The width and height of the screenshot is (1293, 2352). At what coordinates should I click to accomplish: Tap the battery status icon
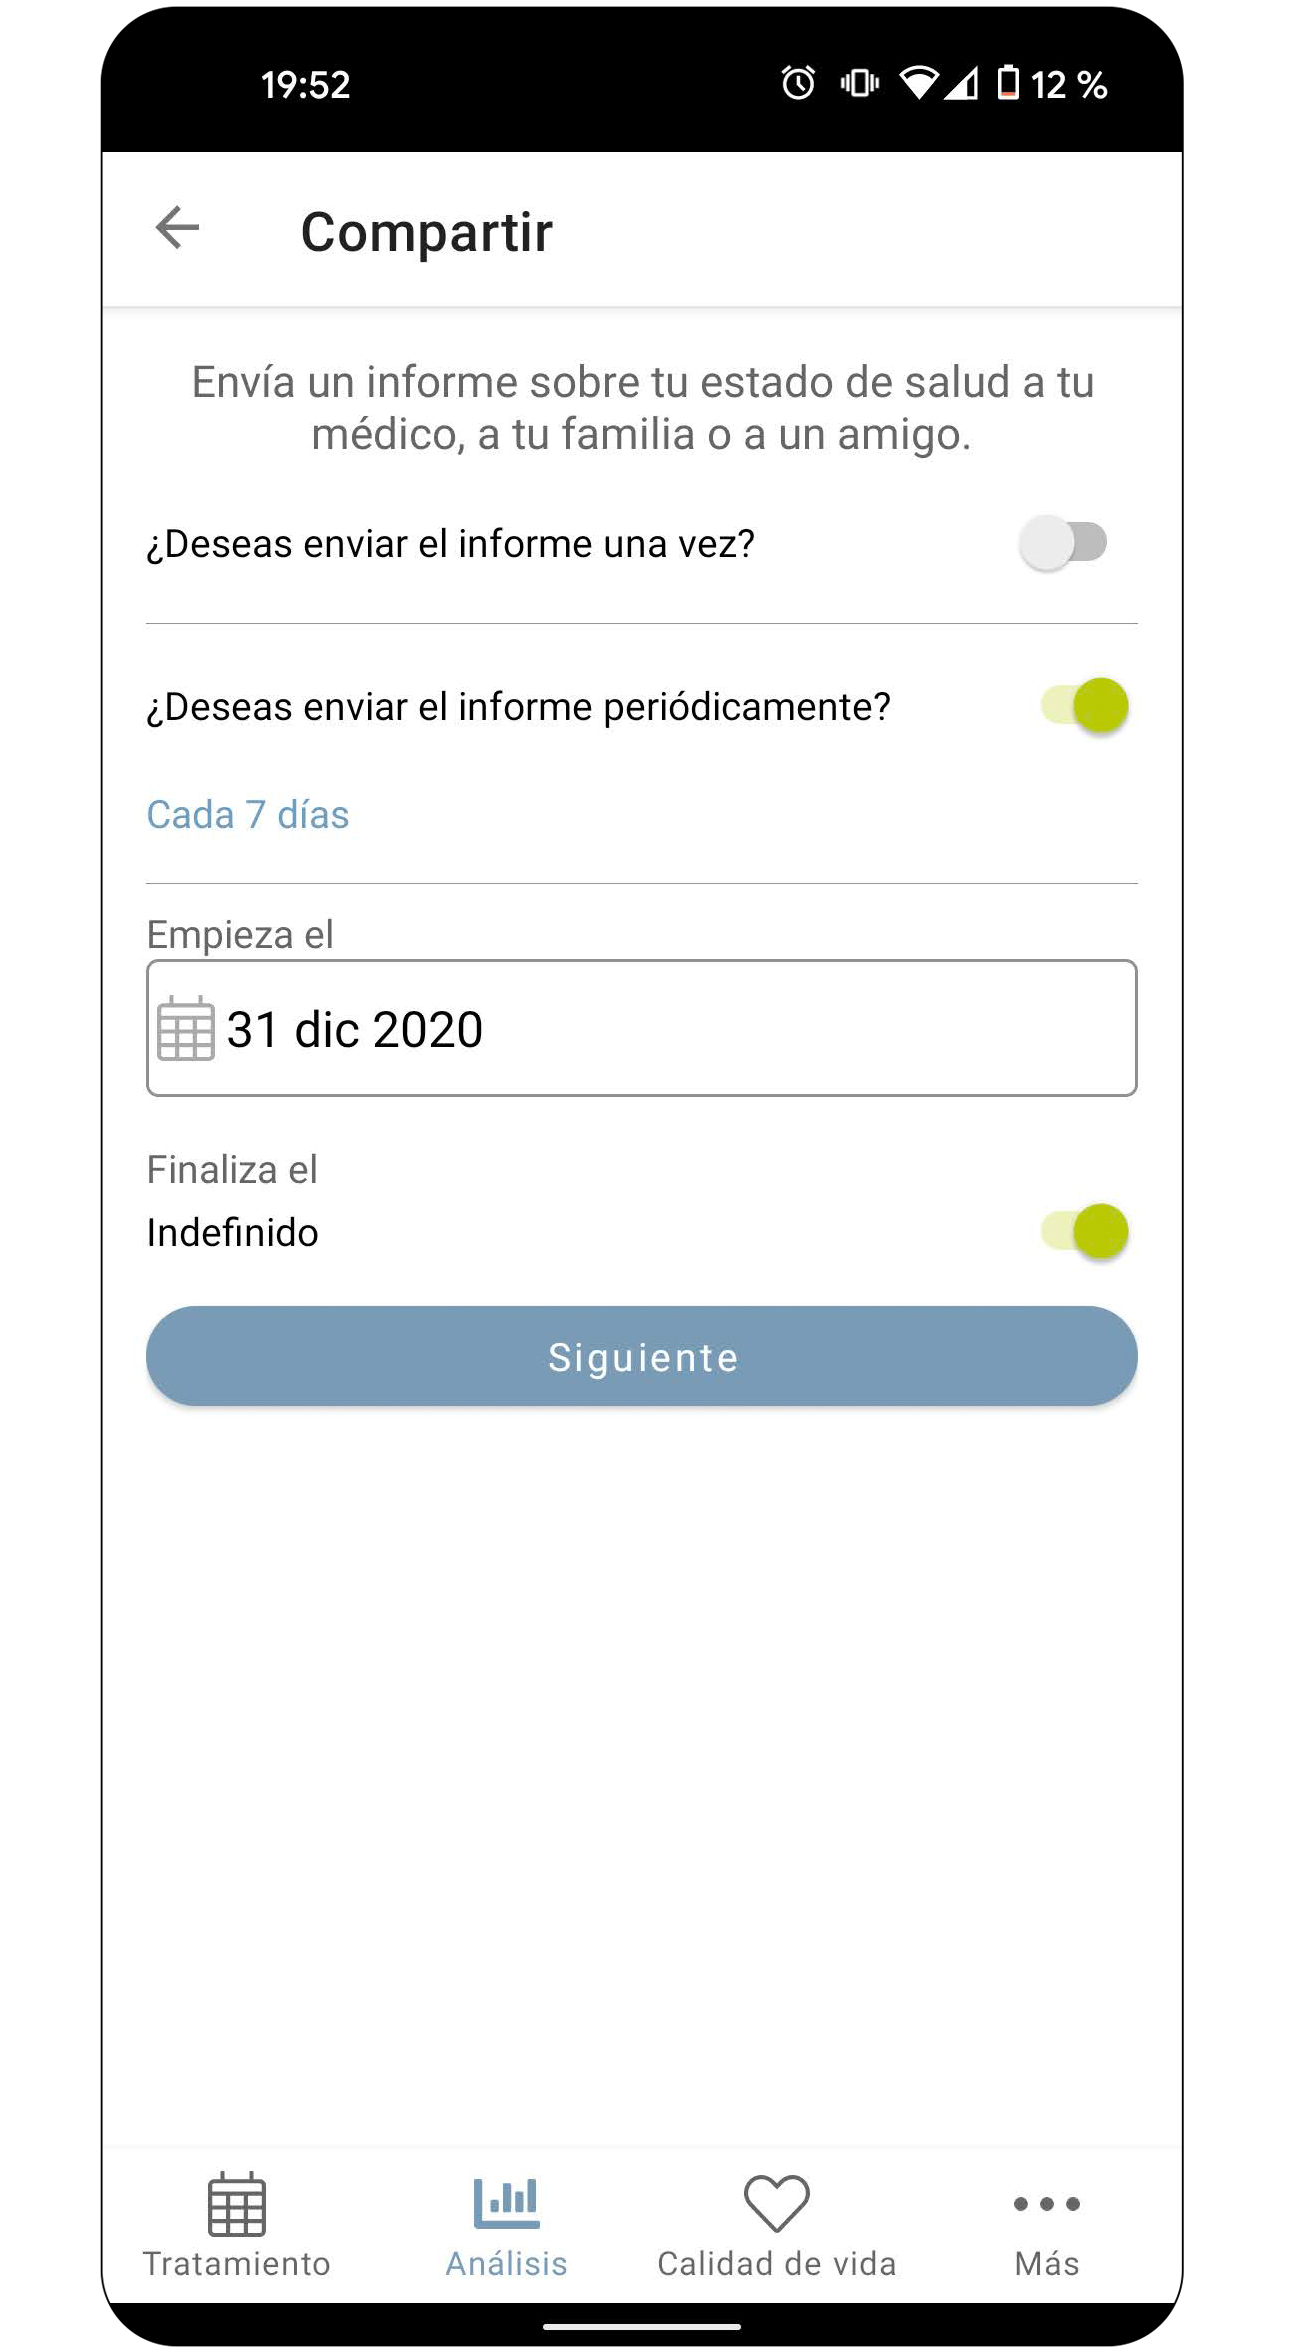coord(1009,83)
